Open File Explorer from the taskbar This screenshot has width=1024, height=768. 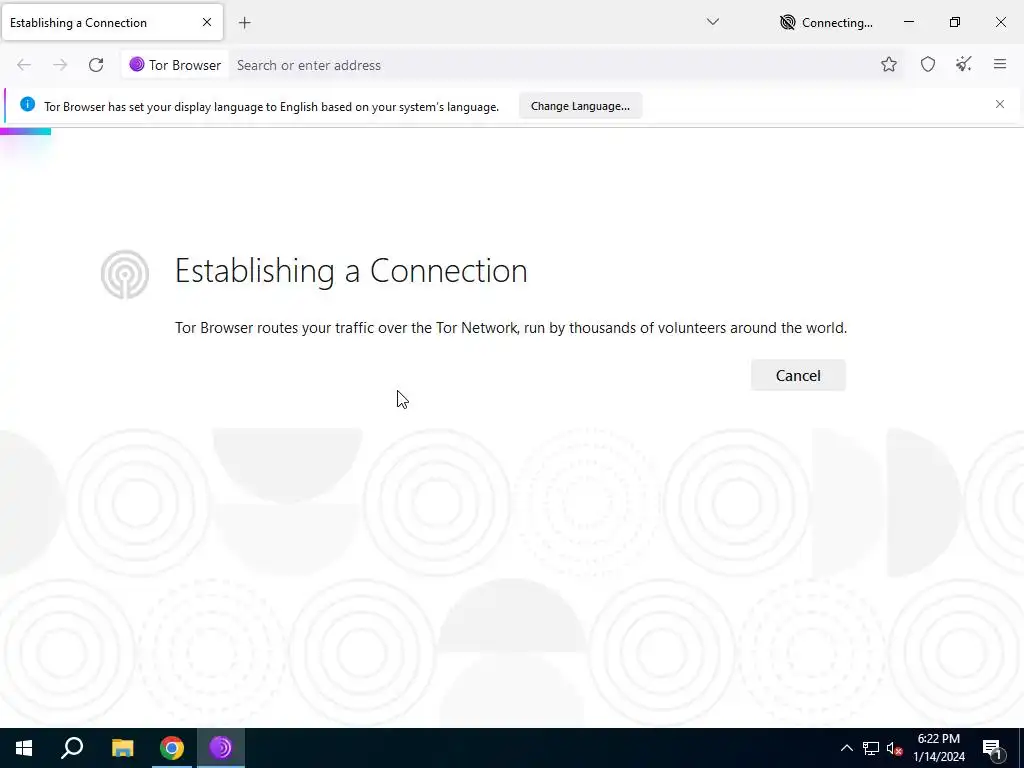(122, 748)
